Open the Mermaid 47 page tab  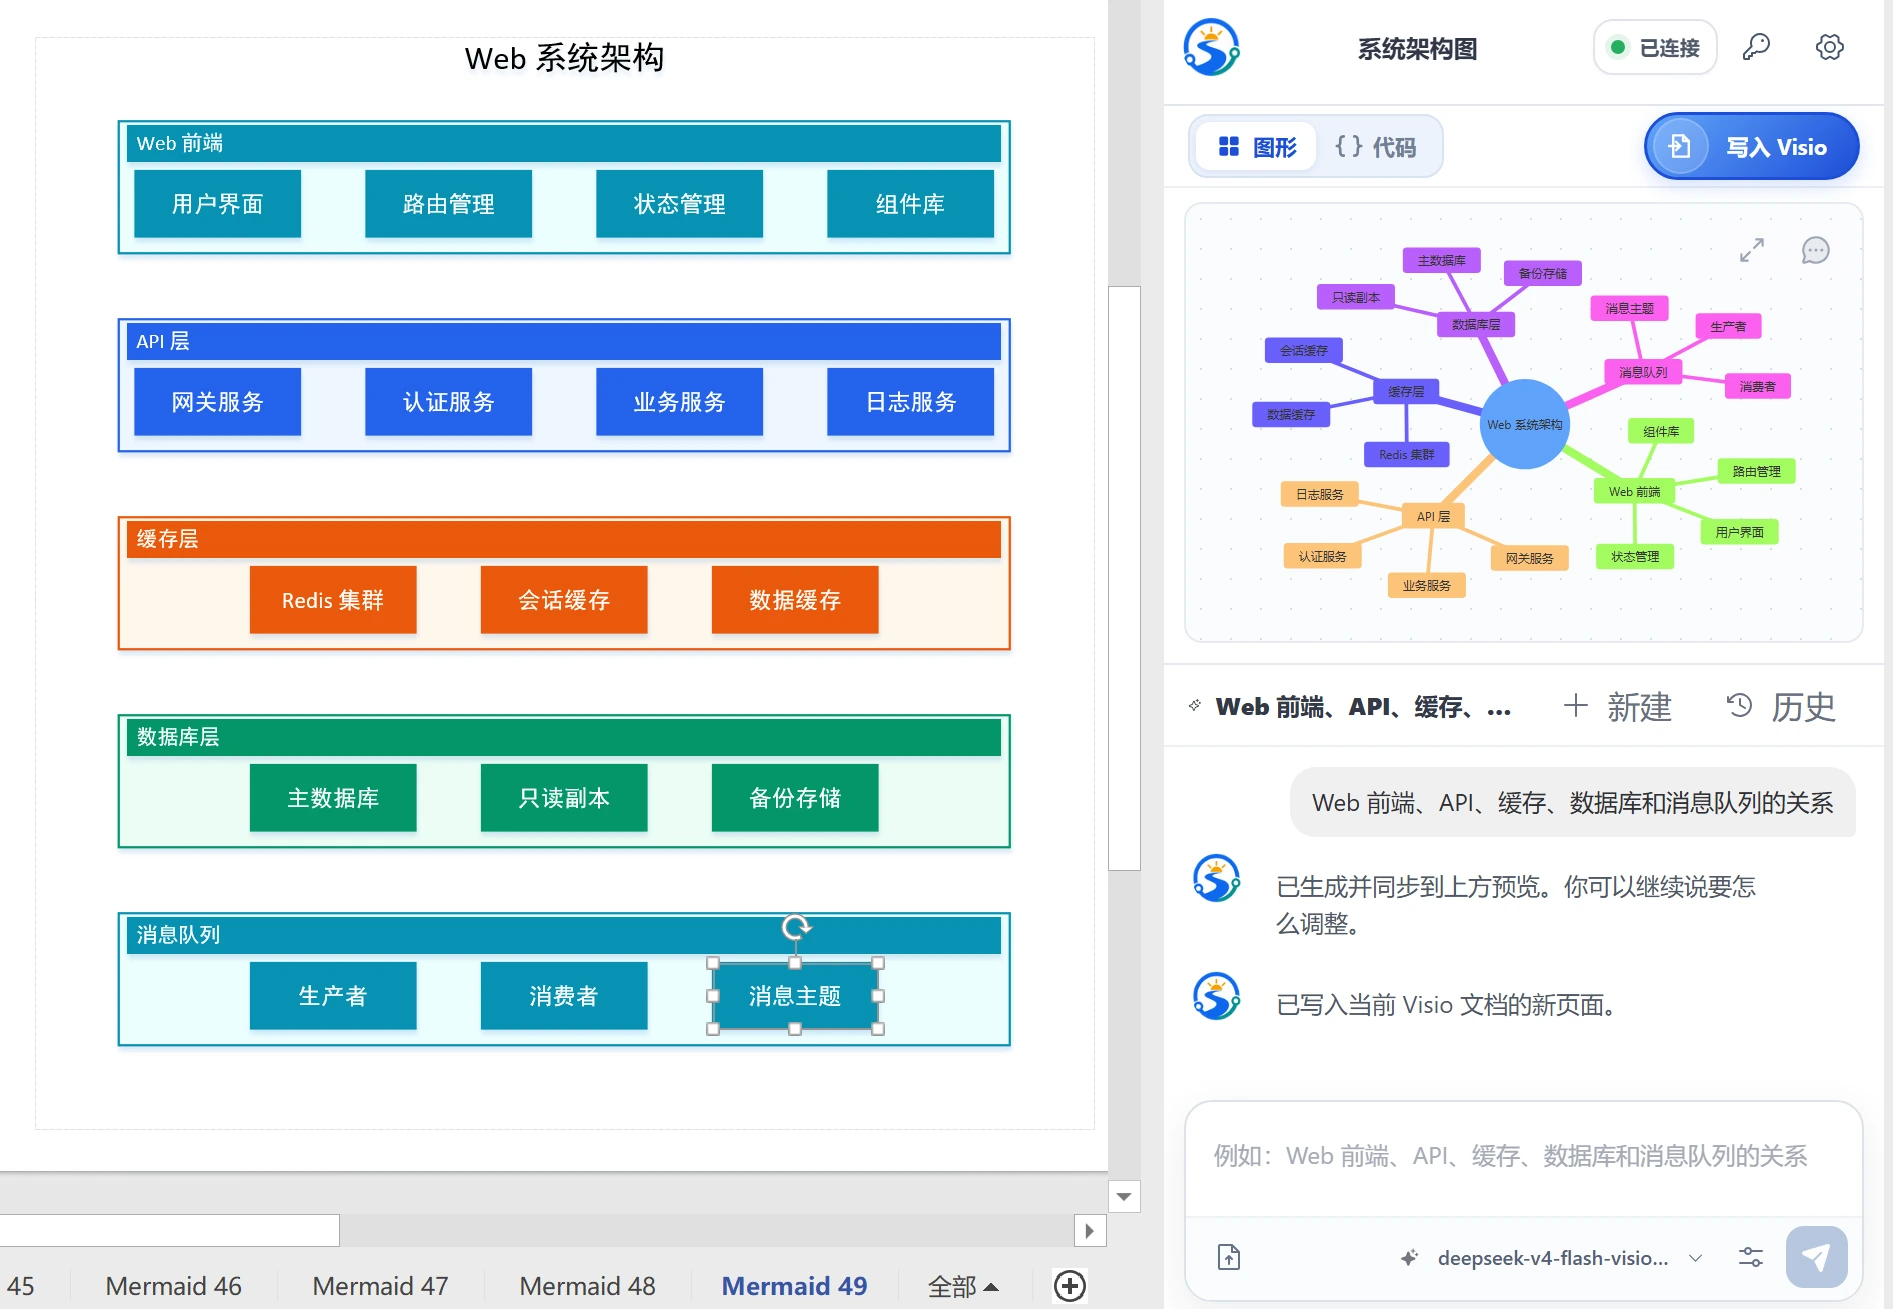pyautogui.click(x=380, y=1286)
